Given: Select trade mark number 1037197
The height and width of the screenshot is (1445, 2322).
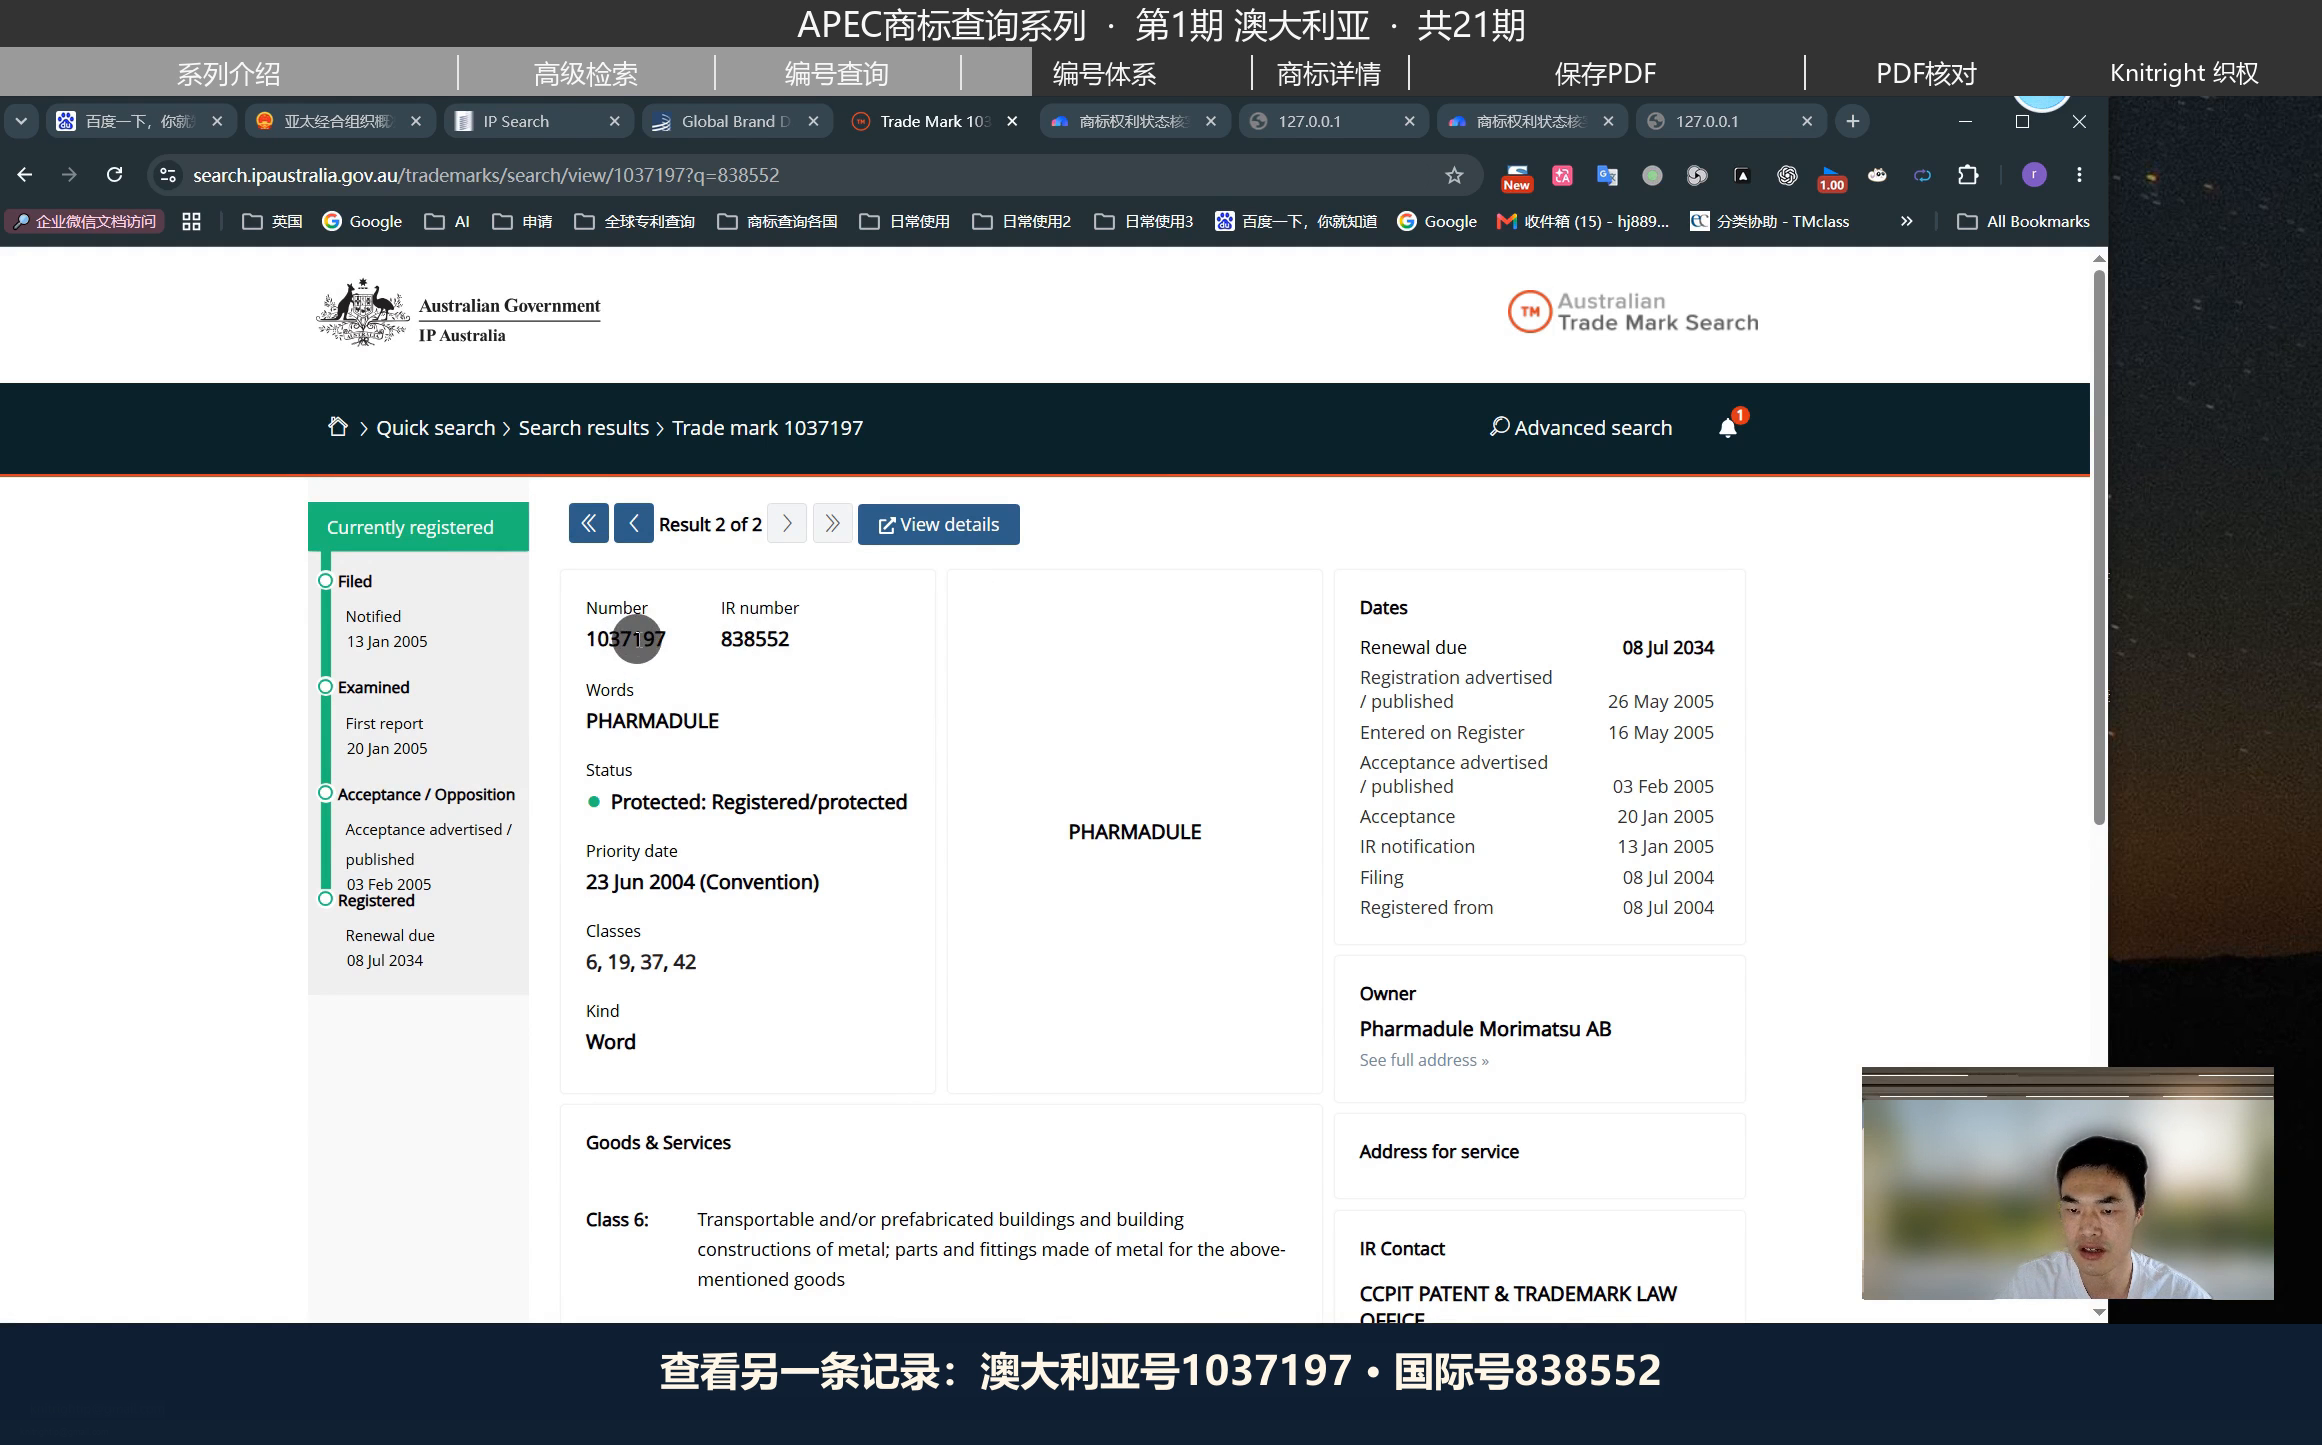Looking at the screenshot, I should point(625,639).
